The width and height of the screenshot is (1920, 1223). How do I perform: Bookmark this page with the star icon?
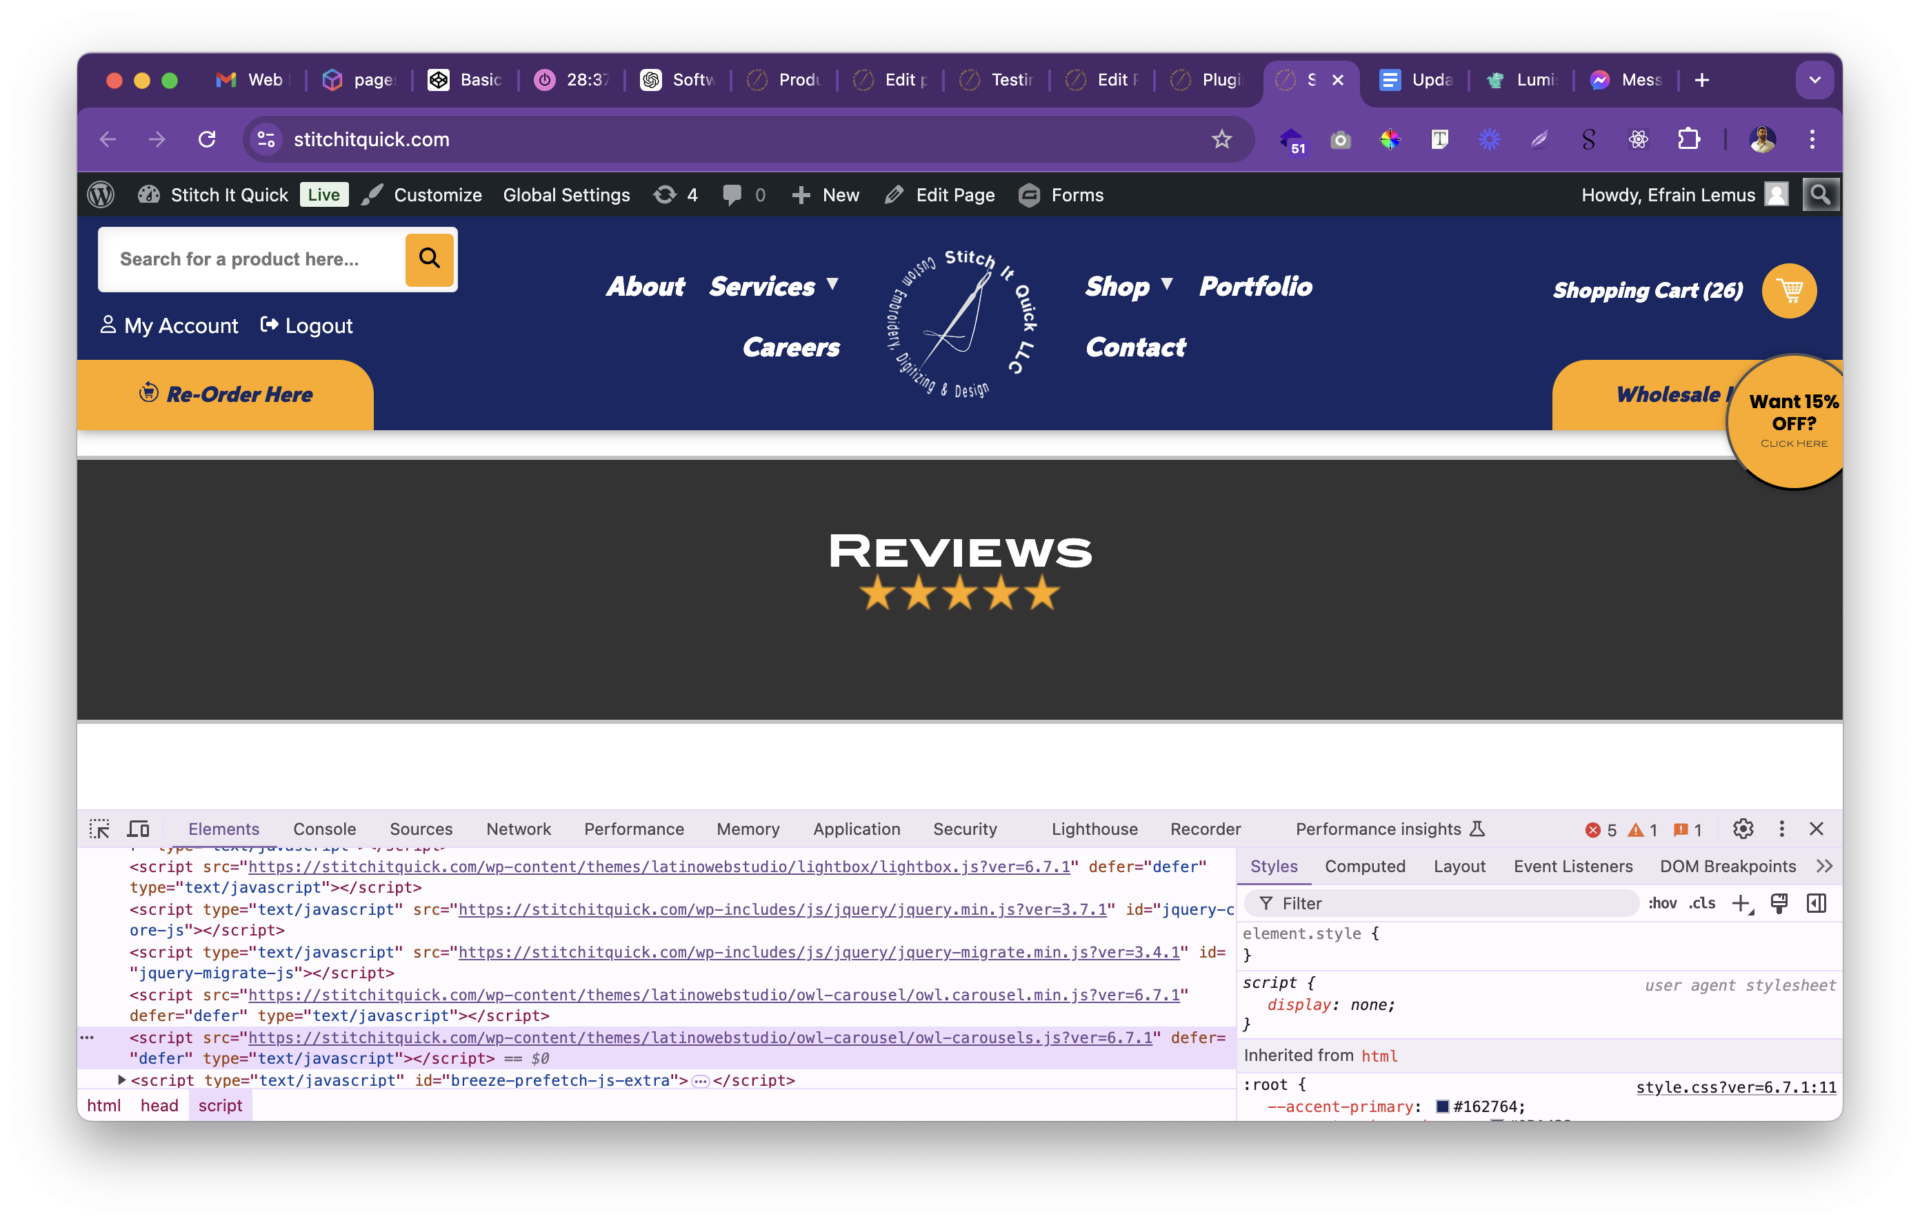[x=1222, y=140]
